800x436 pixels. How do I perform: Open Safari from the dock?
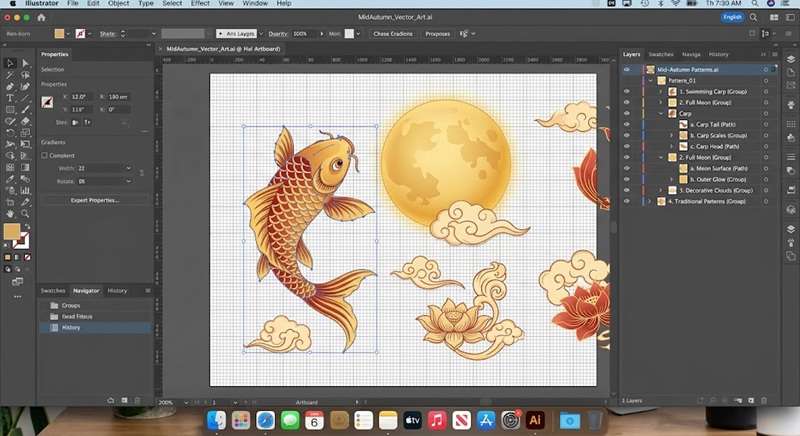[x=265, y=420]
